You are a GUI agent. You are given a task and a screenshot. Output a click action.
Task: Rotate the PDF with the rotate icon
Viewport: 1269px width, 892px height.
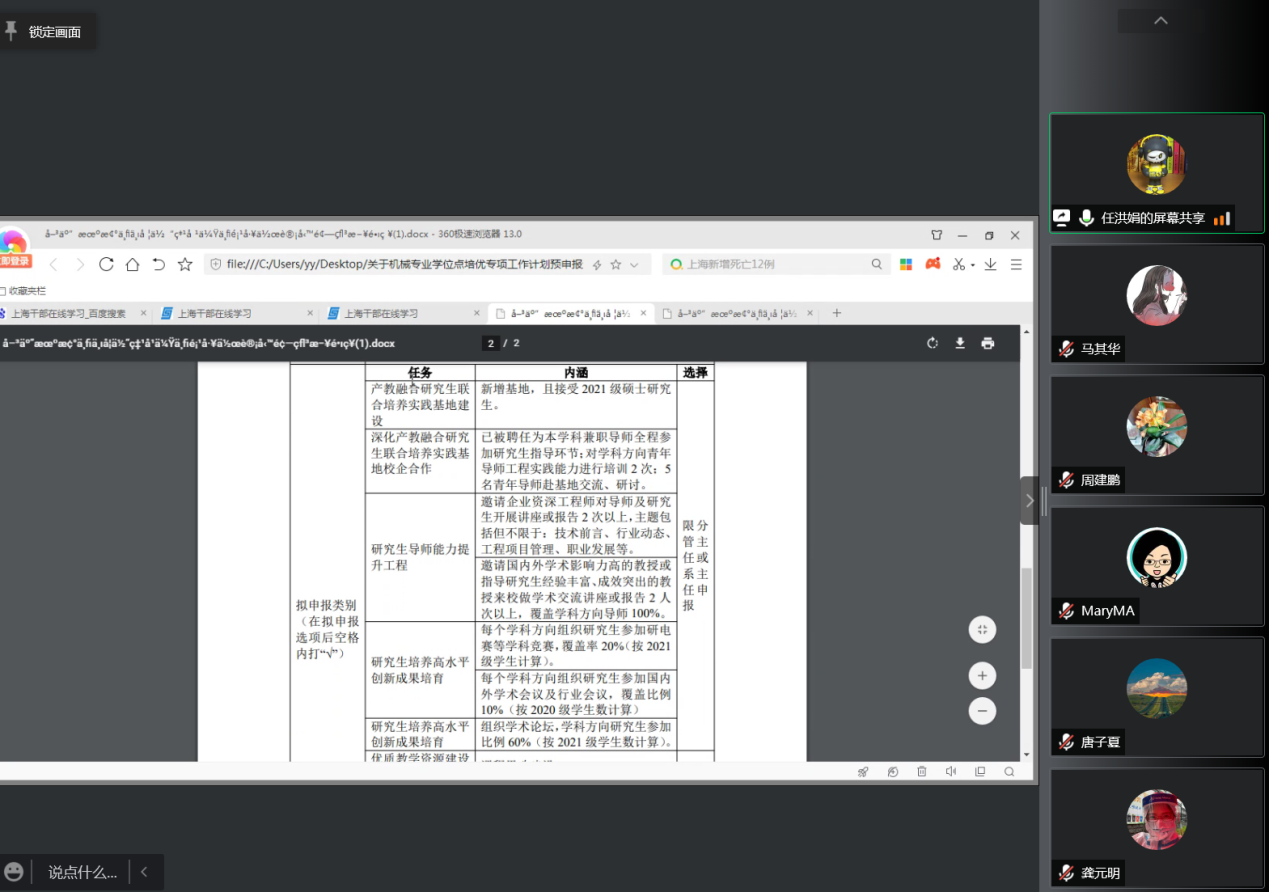tap(932, 343)
